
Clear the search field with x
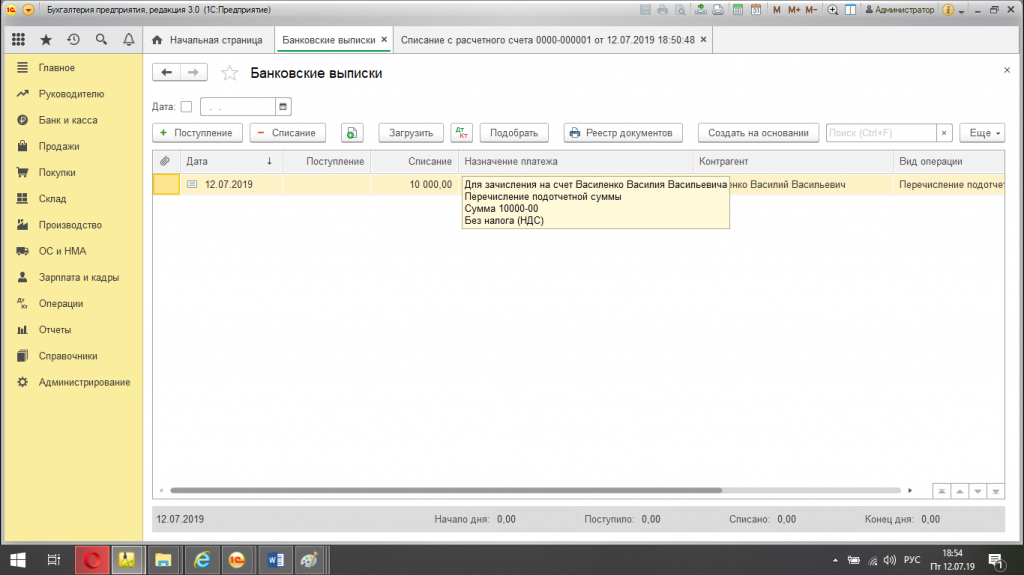point(944,133)
